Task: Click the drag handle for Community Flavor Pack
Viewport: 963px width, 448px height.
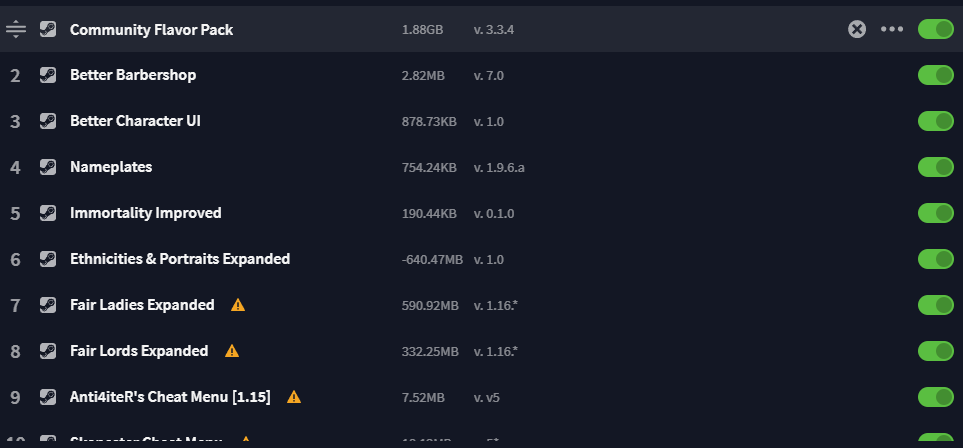Action: pos(15,29)
